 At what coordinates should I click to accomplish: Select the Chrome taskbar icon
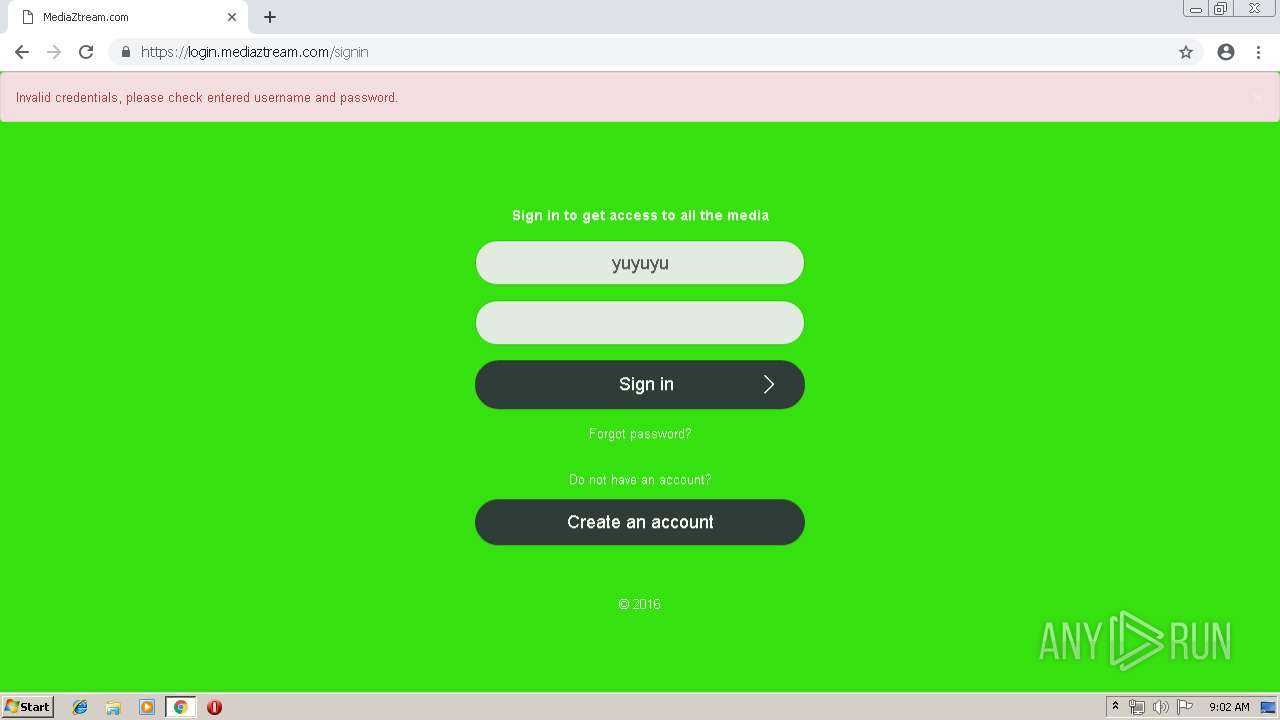tap(180, 707)
